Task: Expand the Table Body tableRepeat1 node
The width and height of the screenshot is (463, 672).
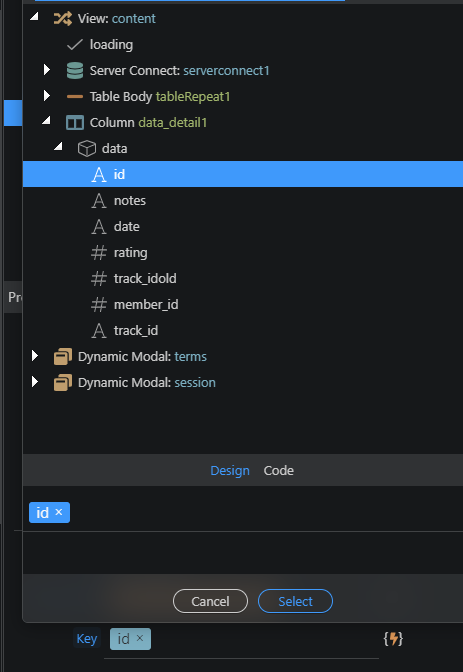Action: (x=46, y=96)
